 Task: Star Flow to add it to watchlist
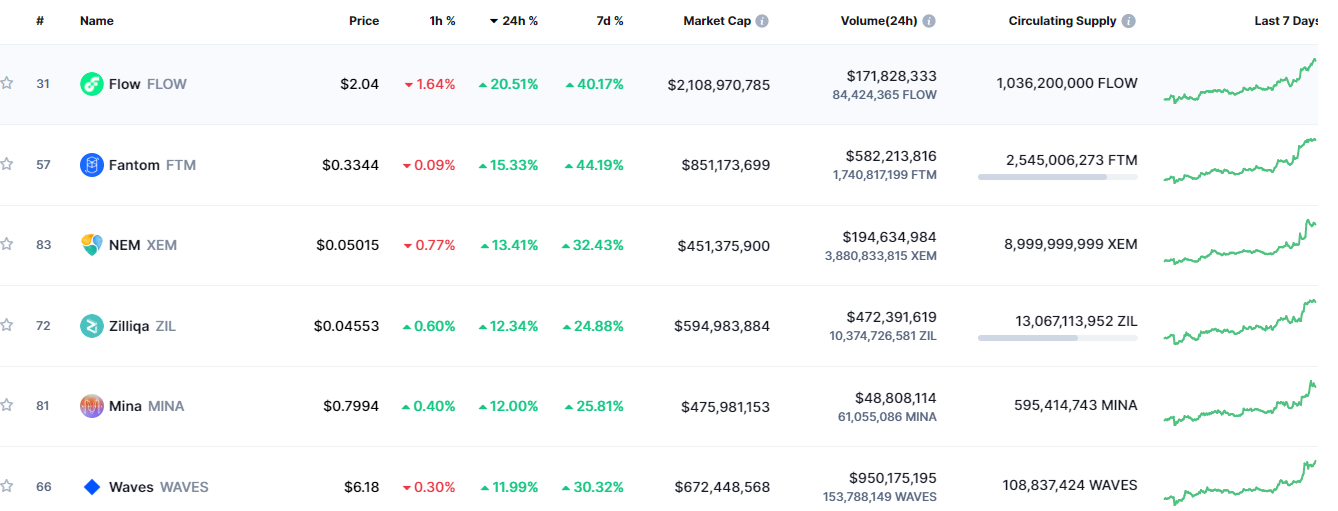click(6, 84)
